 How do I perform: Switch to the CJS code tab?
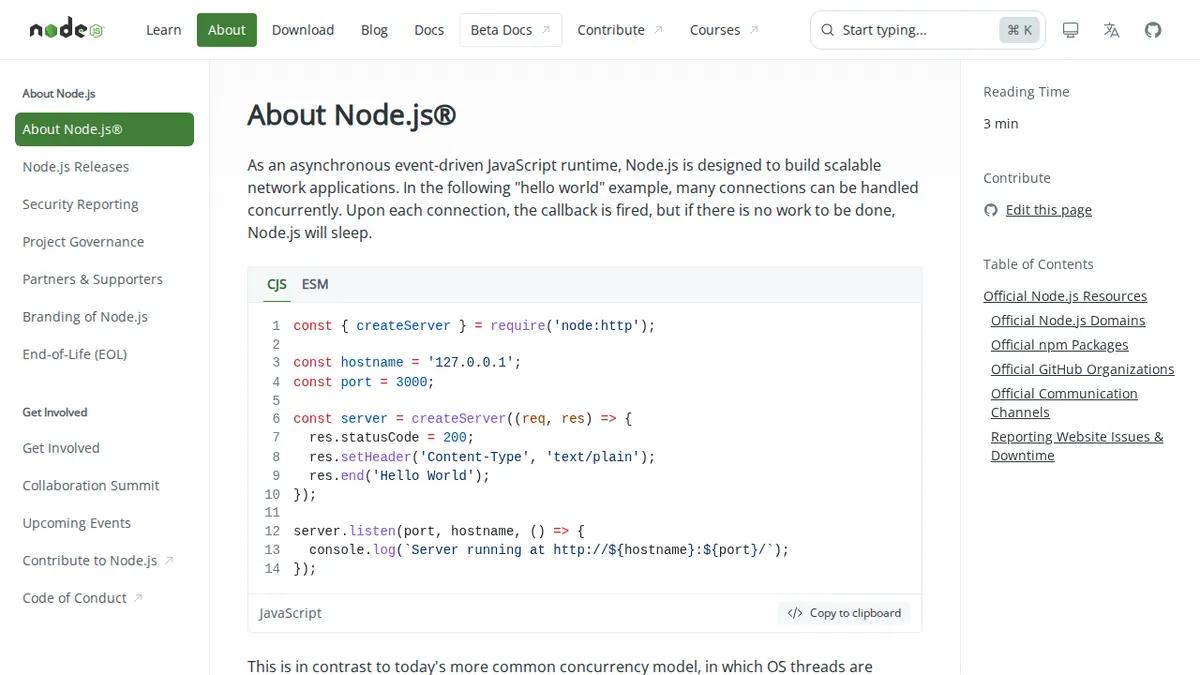[277, 285]
